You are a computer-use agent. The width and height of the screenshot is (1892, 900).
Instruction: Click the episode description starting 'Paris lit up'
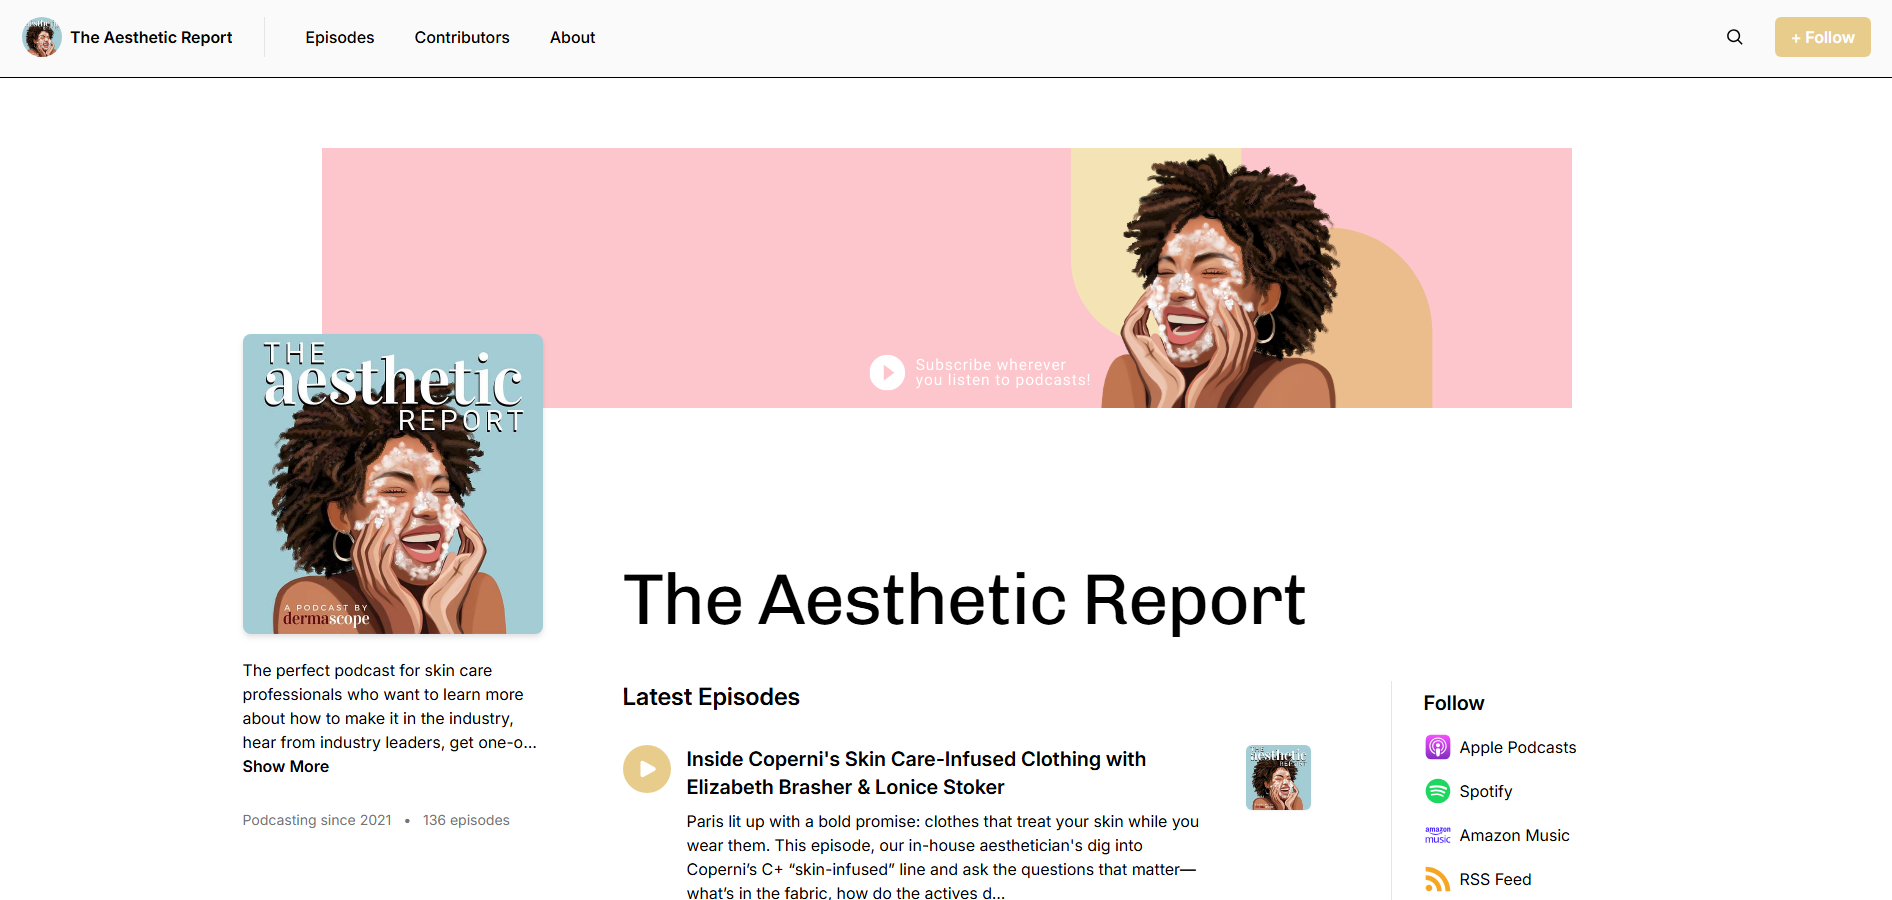[x=942, y=857]
